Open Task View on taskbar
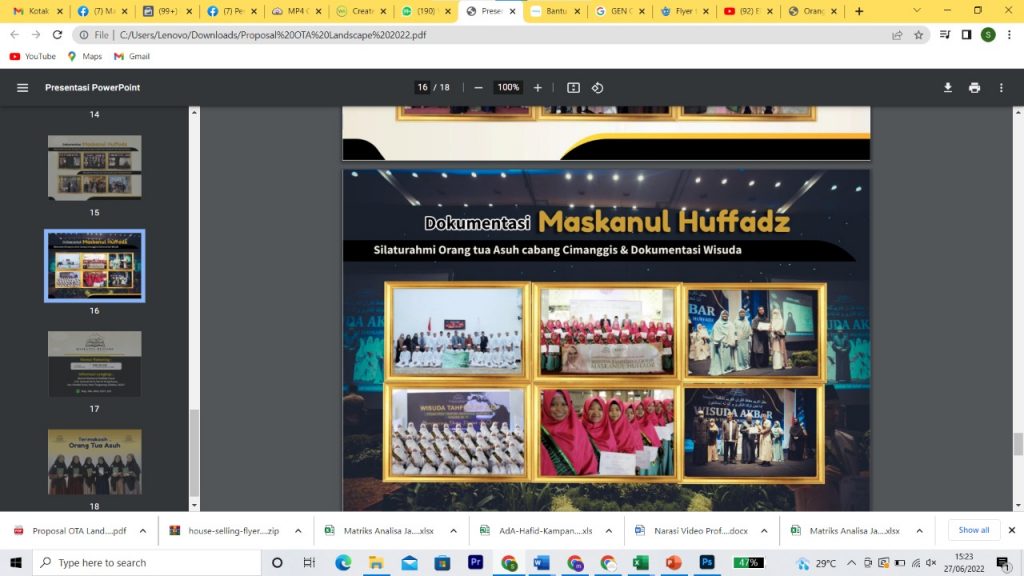 pyautogui.click(x=310, y=562)
